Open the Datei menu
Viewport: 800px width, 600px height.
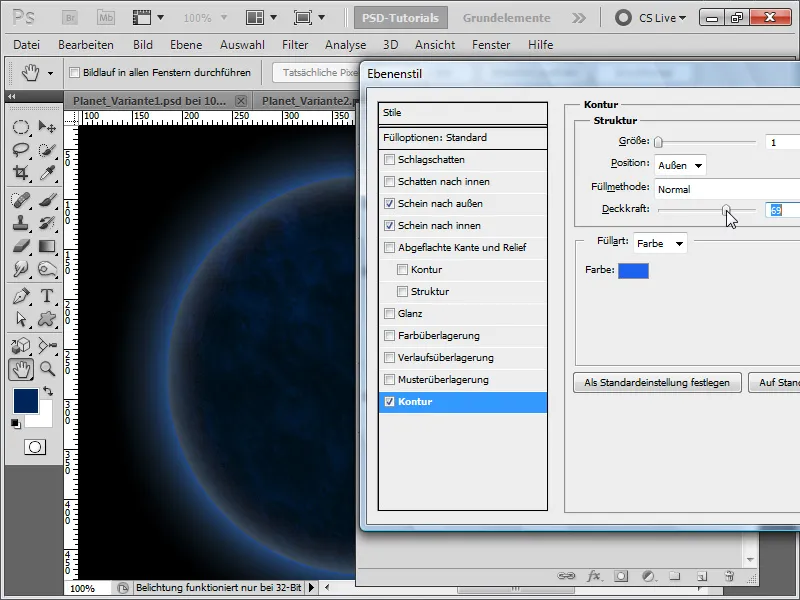27,45
